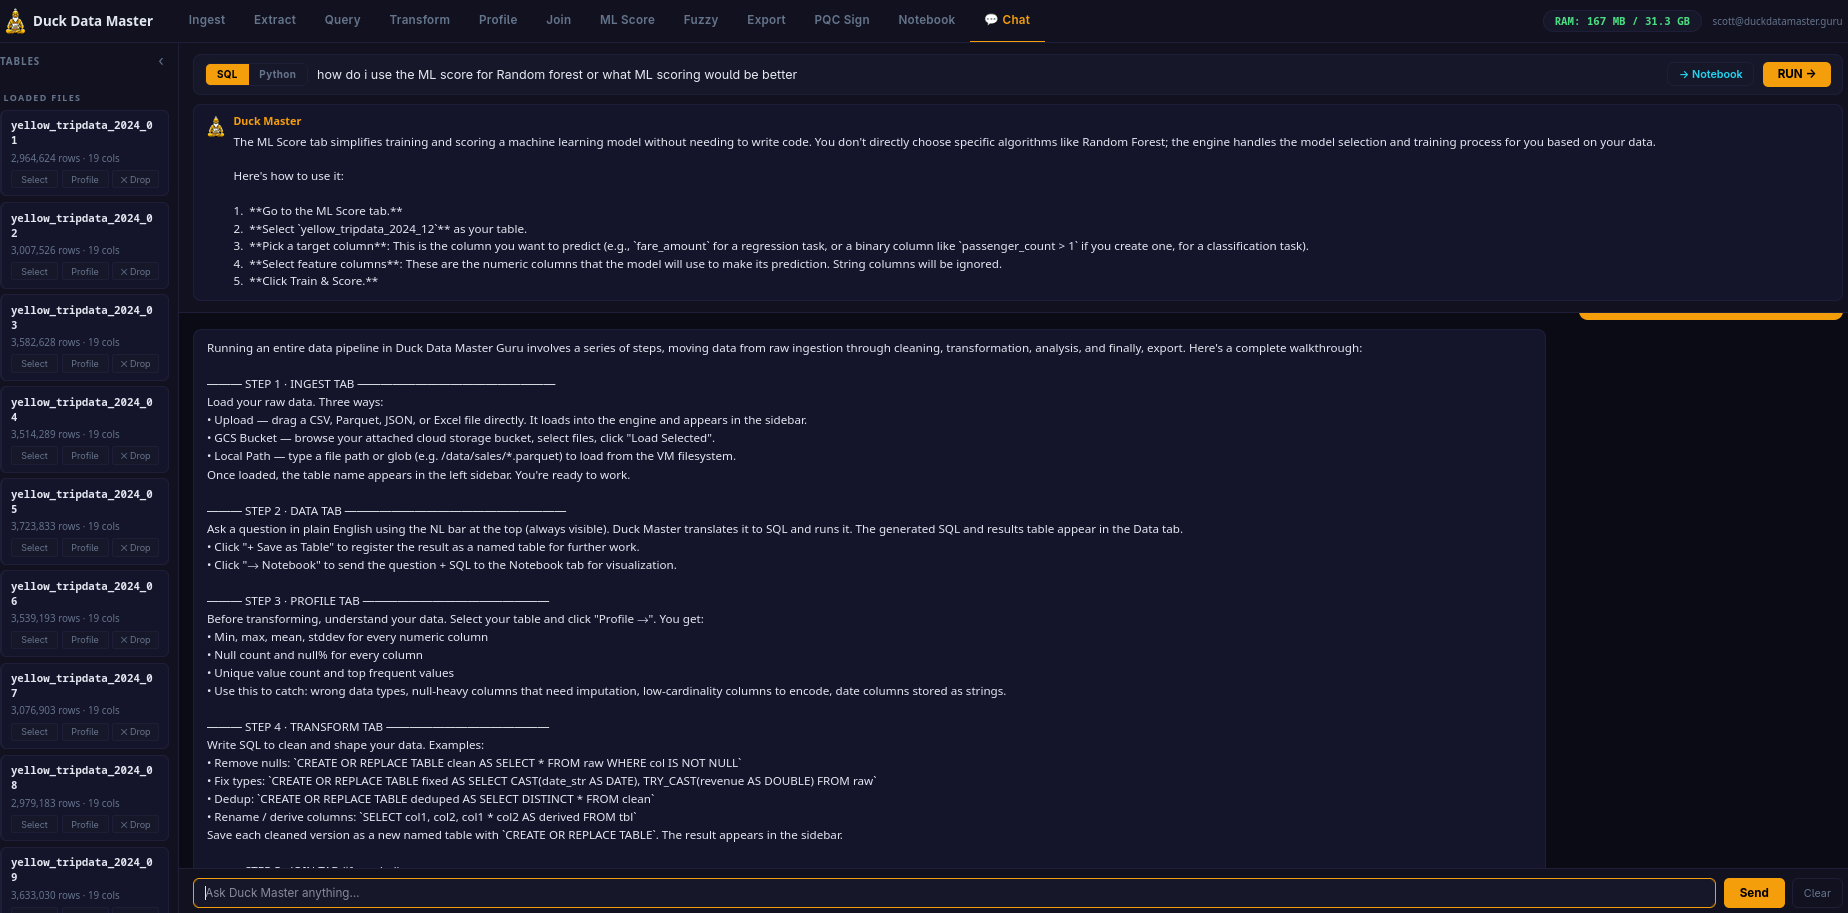The image size is (1848, 913).
Task: Go to the Export tab
Action: pos(766,20)
